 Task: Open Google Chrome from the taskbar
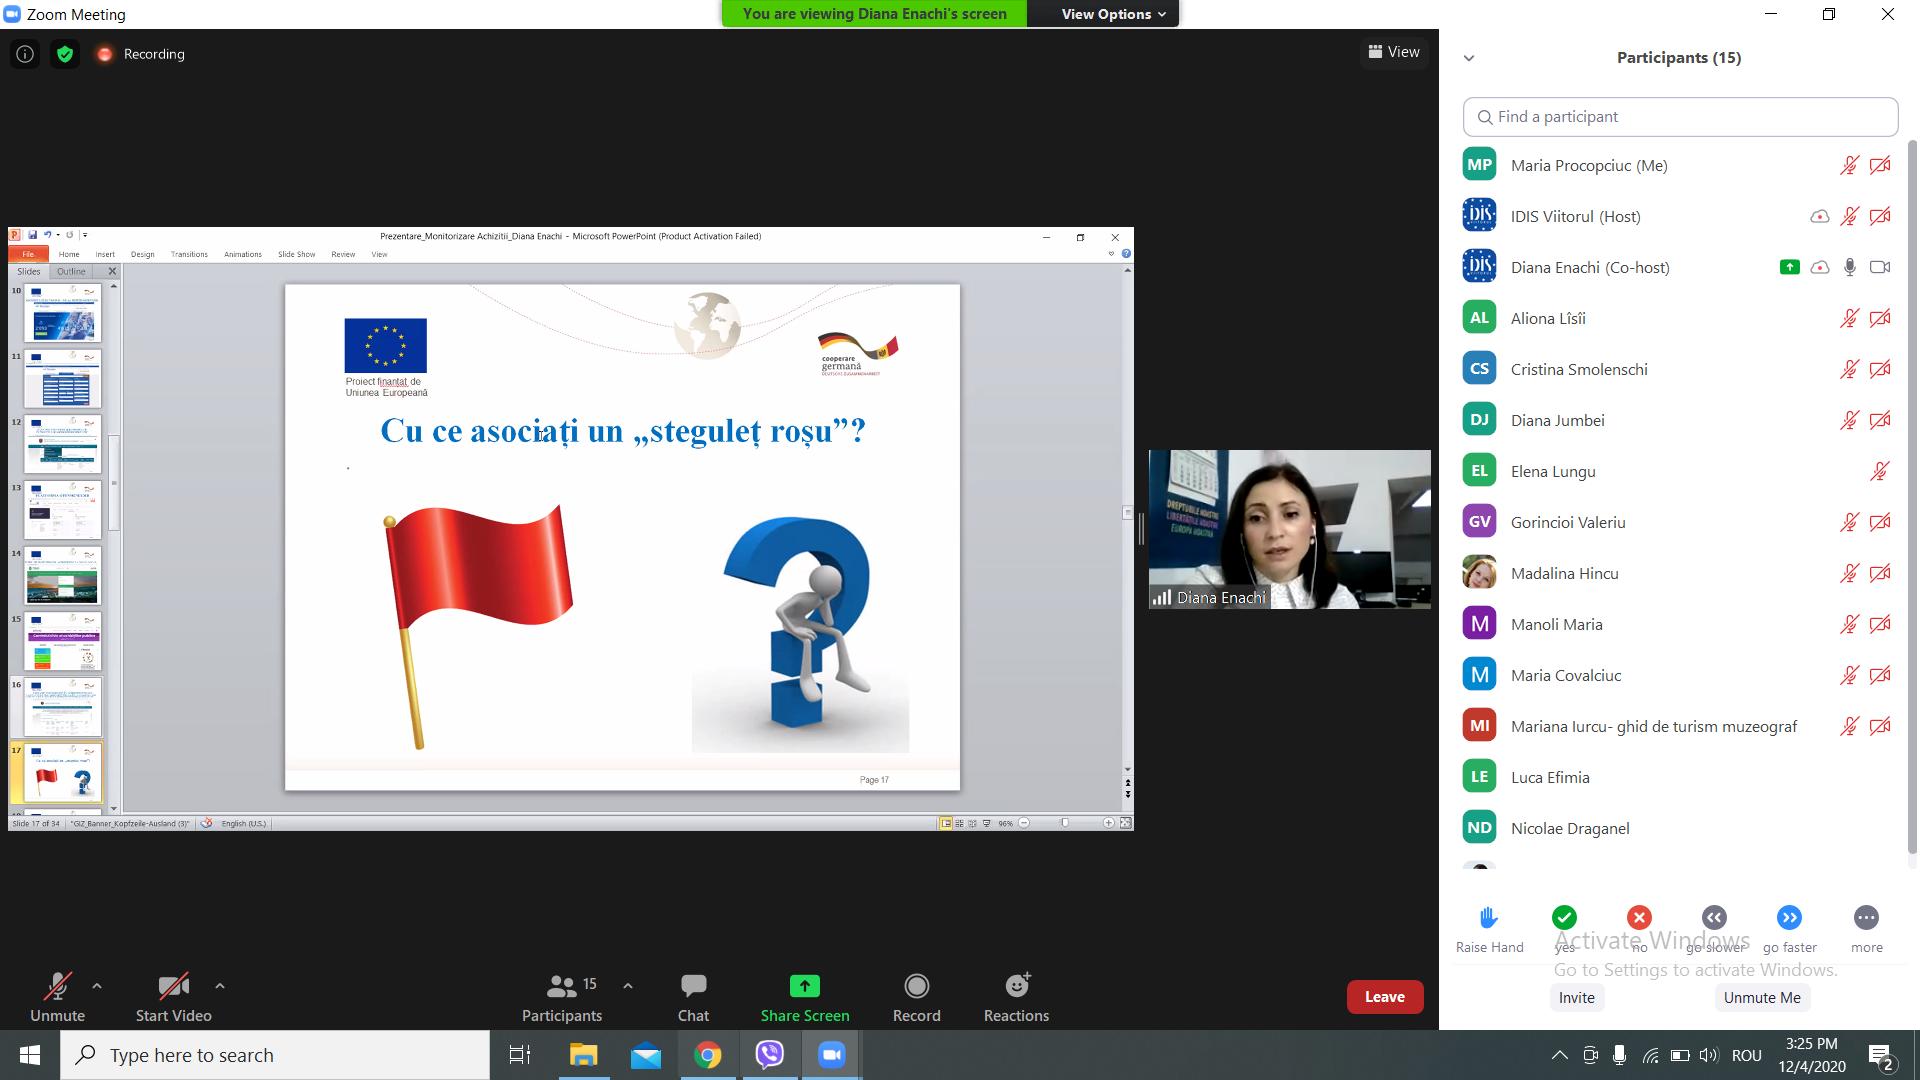pos(708,1055)
